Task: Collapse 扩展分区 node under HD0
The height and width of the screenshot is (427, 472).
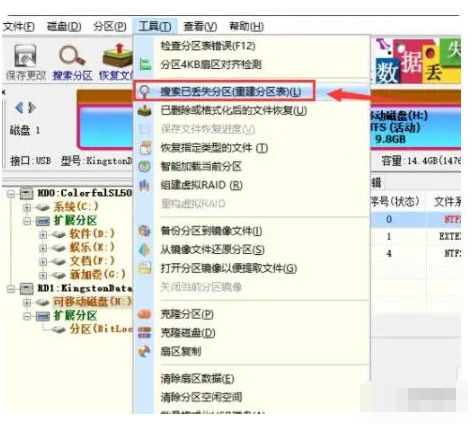Action: tap(27, 221)
